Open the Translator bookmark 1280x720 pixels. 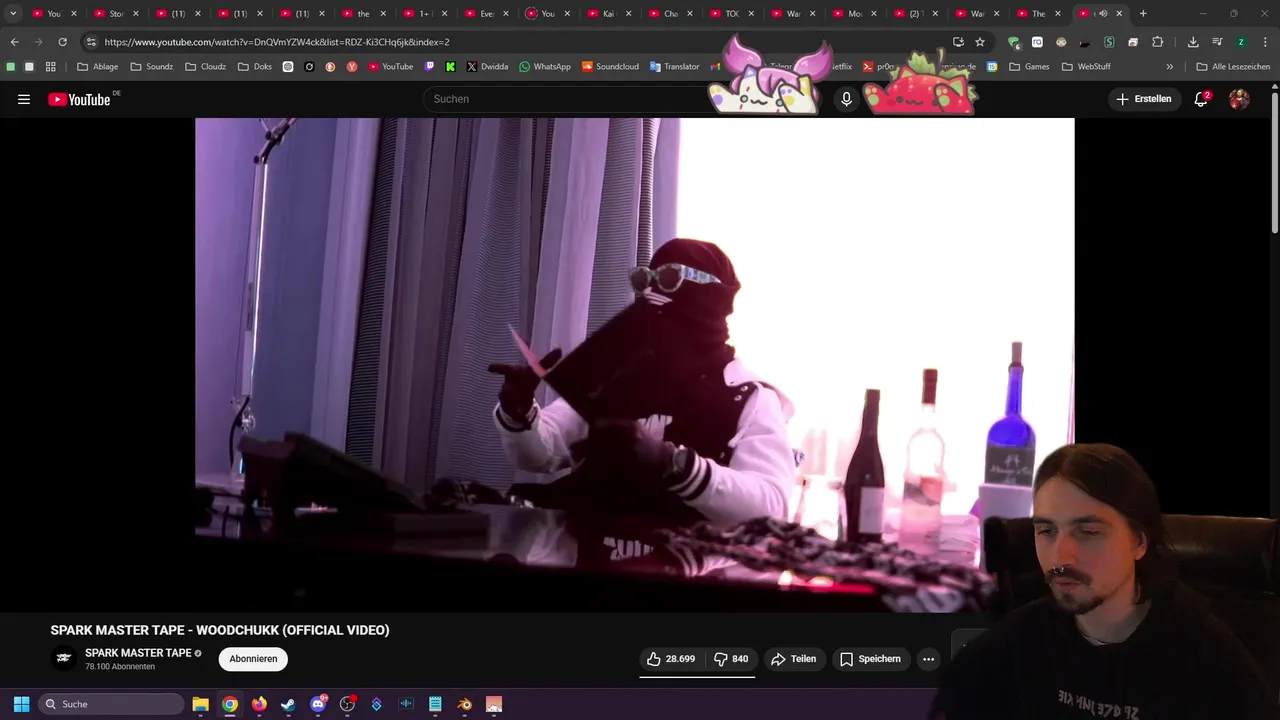click(675, 67)
